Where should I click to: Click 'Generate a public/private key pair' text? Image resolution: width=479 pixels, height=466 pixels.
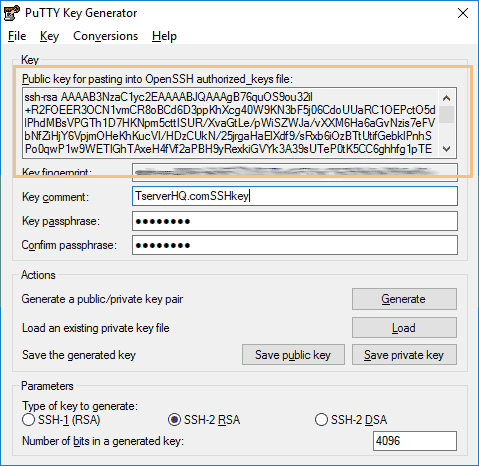click(102, 299)
